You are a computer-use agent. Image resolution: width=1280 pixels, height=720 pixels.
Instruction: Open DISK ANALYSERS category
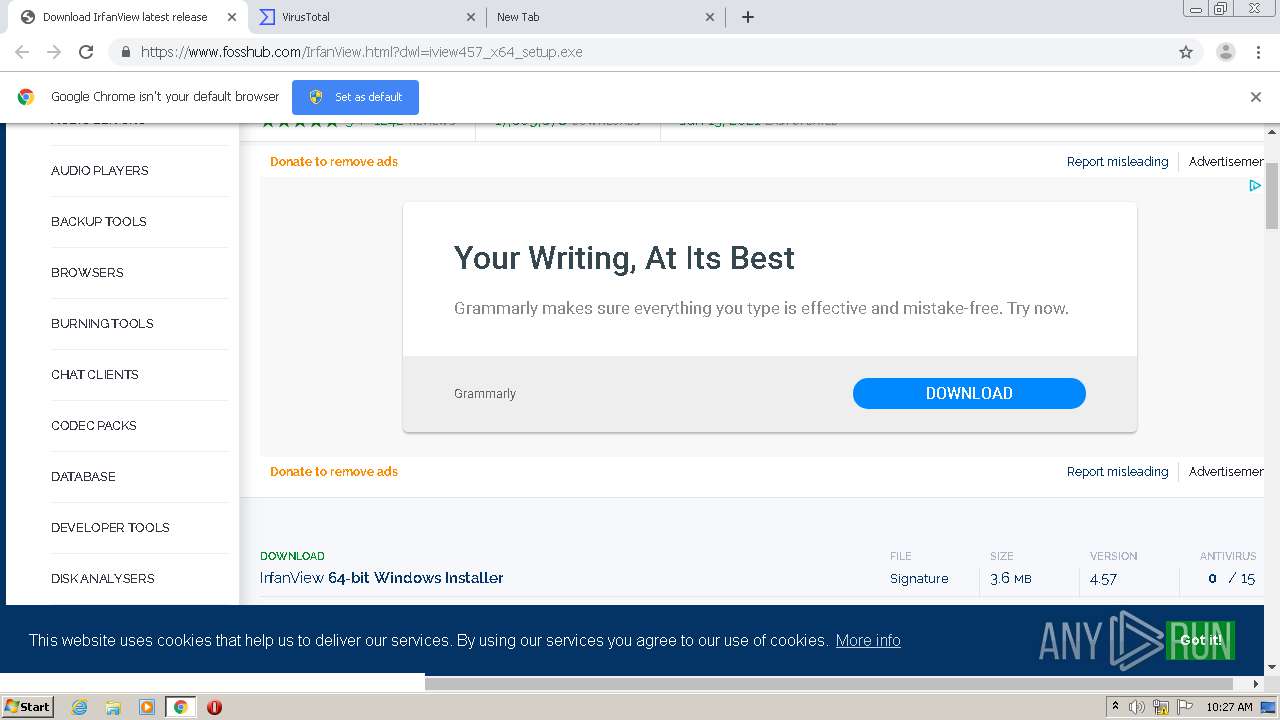click(103, 579)
